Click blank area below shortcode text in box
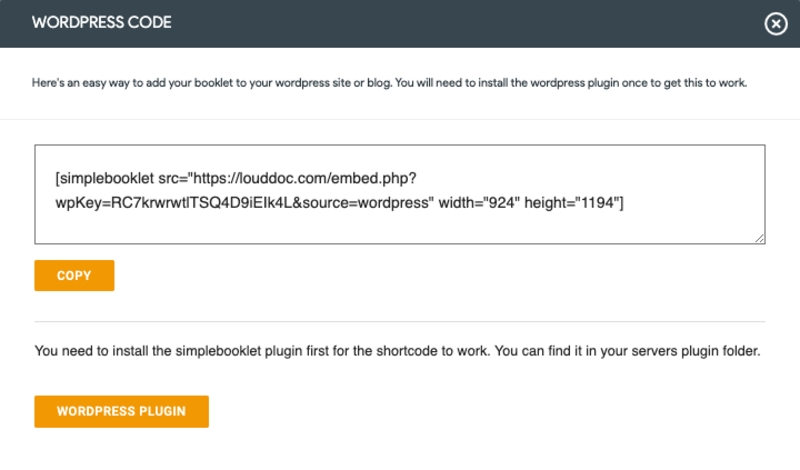The image size is (800, 470). point(400,230)
